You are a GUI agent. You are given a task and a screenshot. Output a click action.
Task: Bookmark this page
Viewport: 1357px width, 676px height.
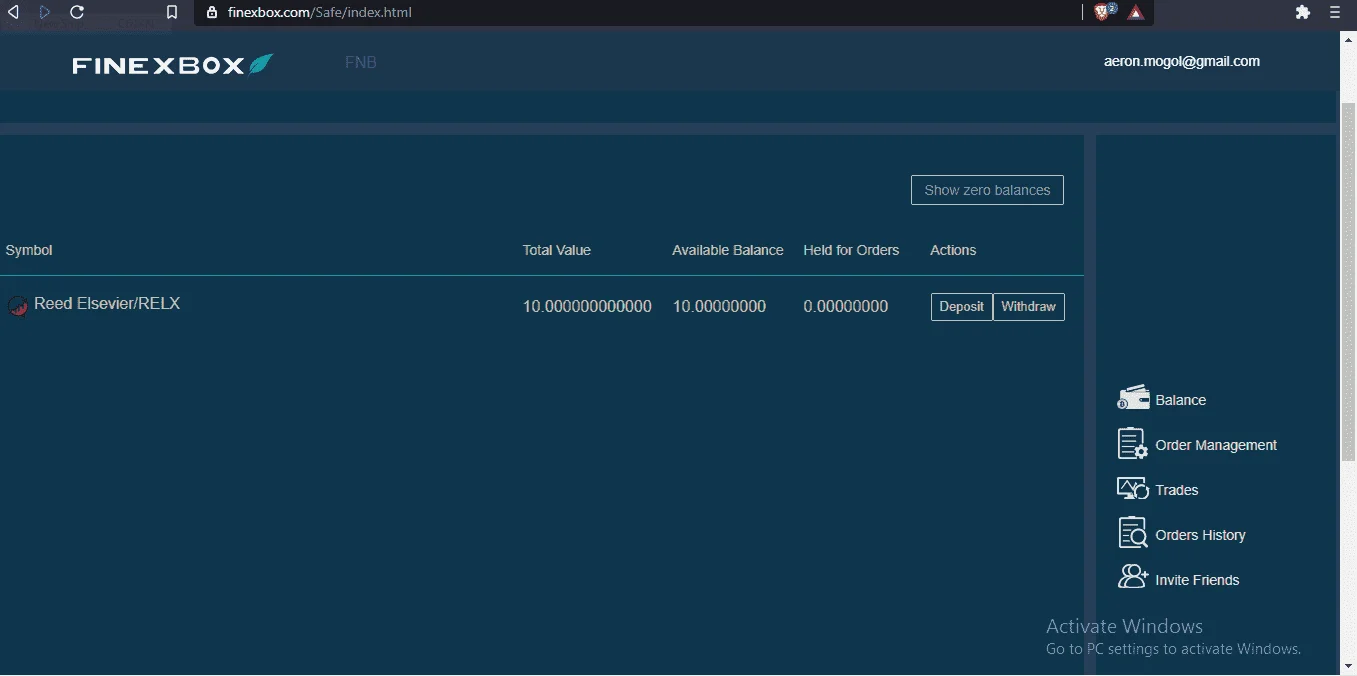point(172,13)
